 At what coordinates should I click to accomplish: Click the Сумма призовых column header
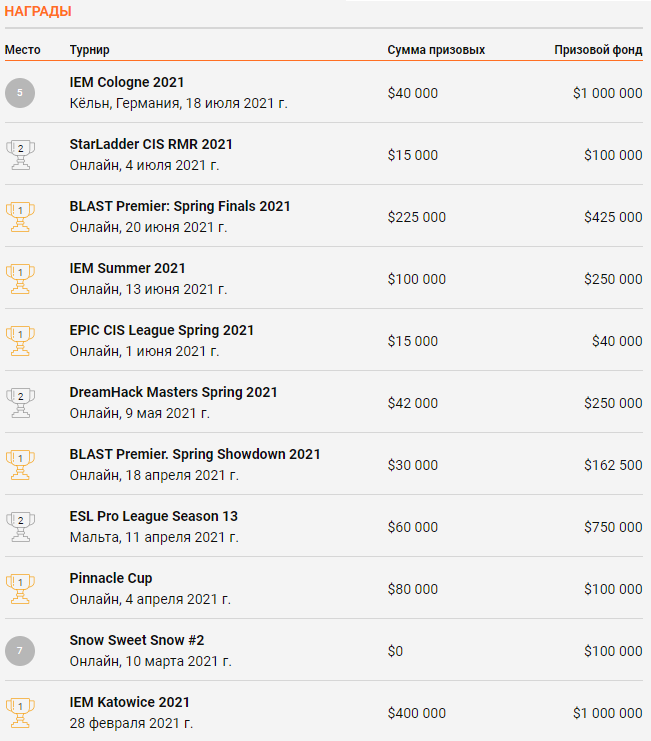436,49
